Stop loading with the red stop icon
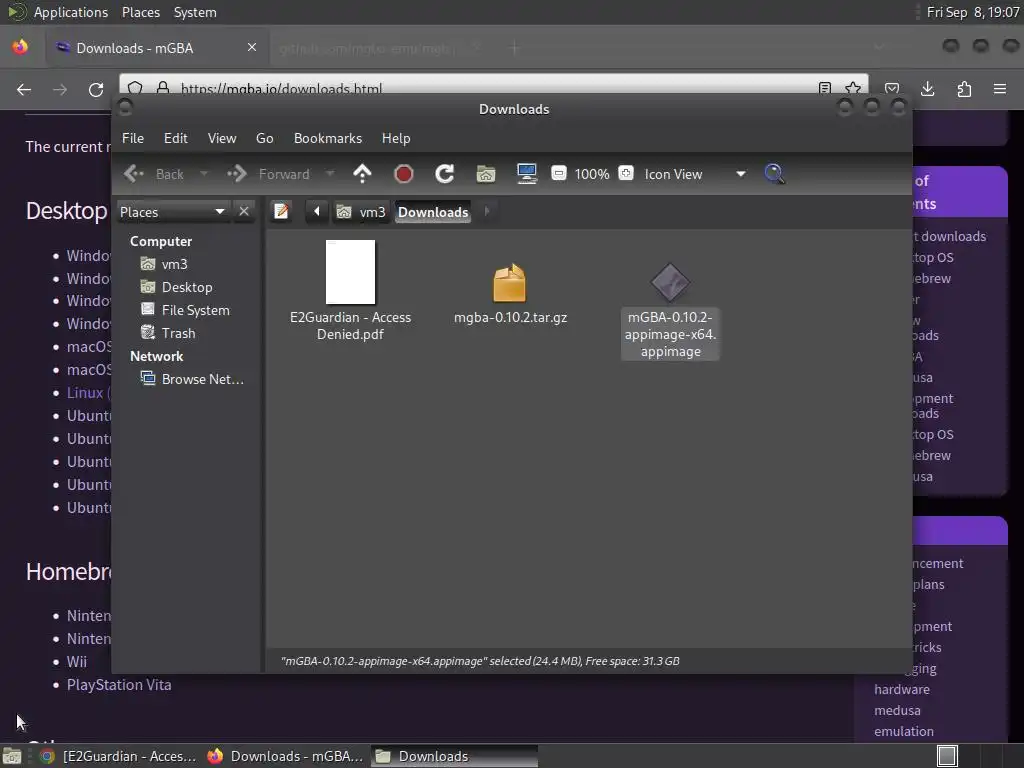 coord(404,174)
